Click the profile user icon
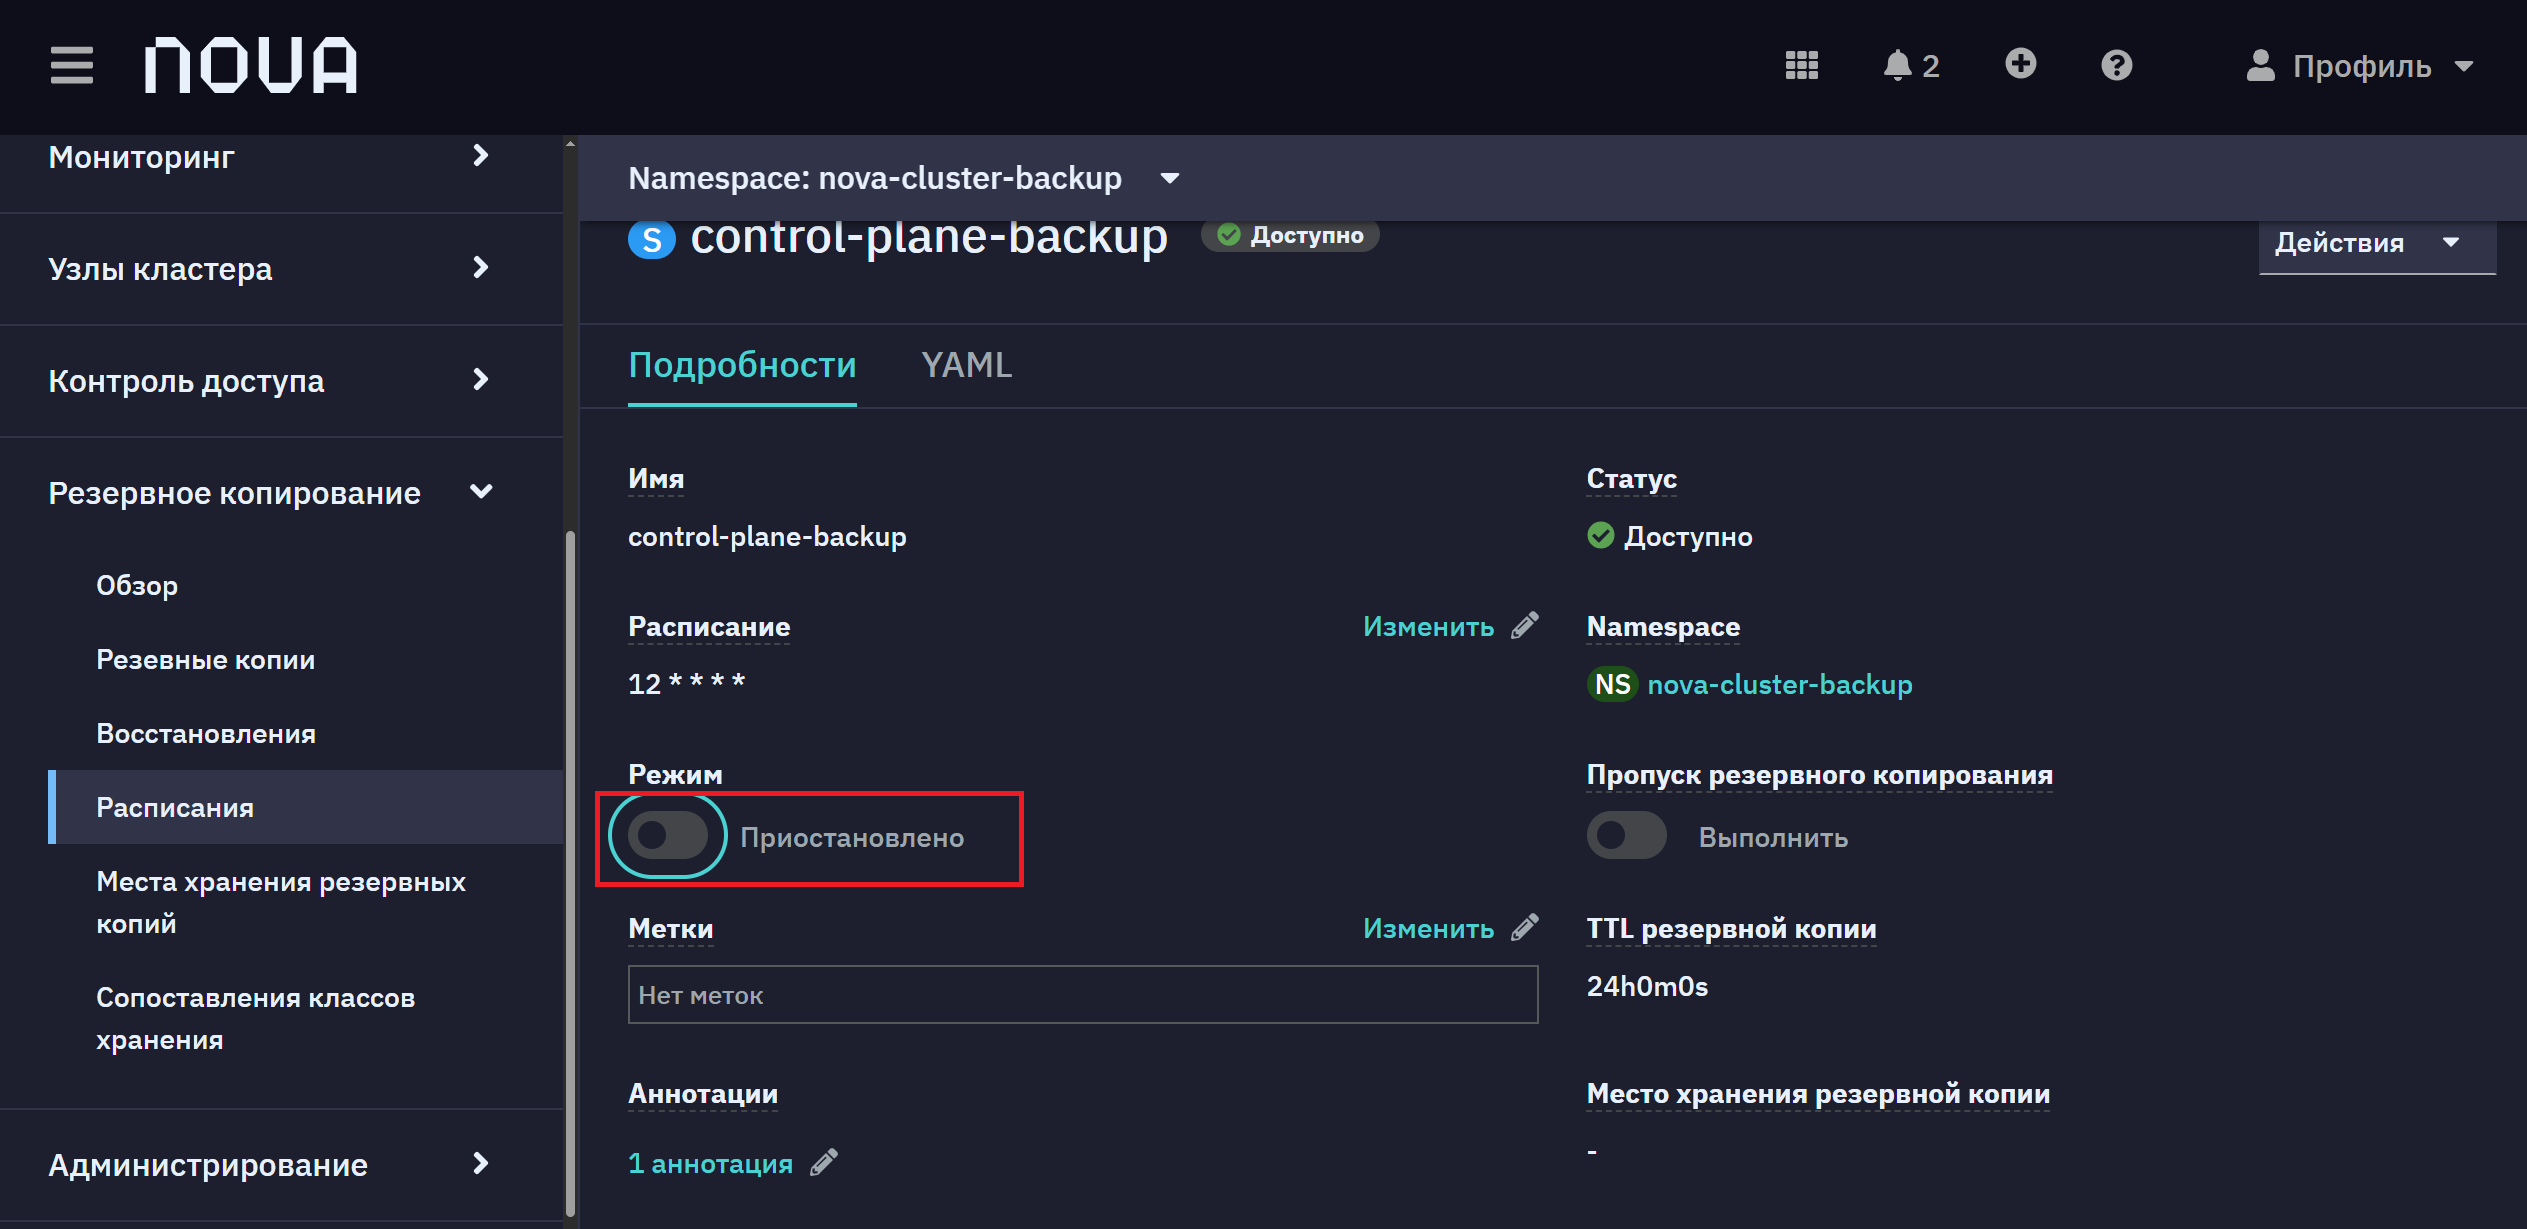This screenshot has height=1229, width=2527. 2260,65
